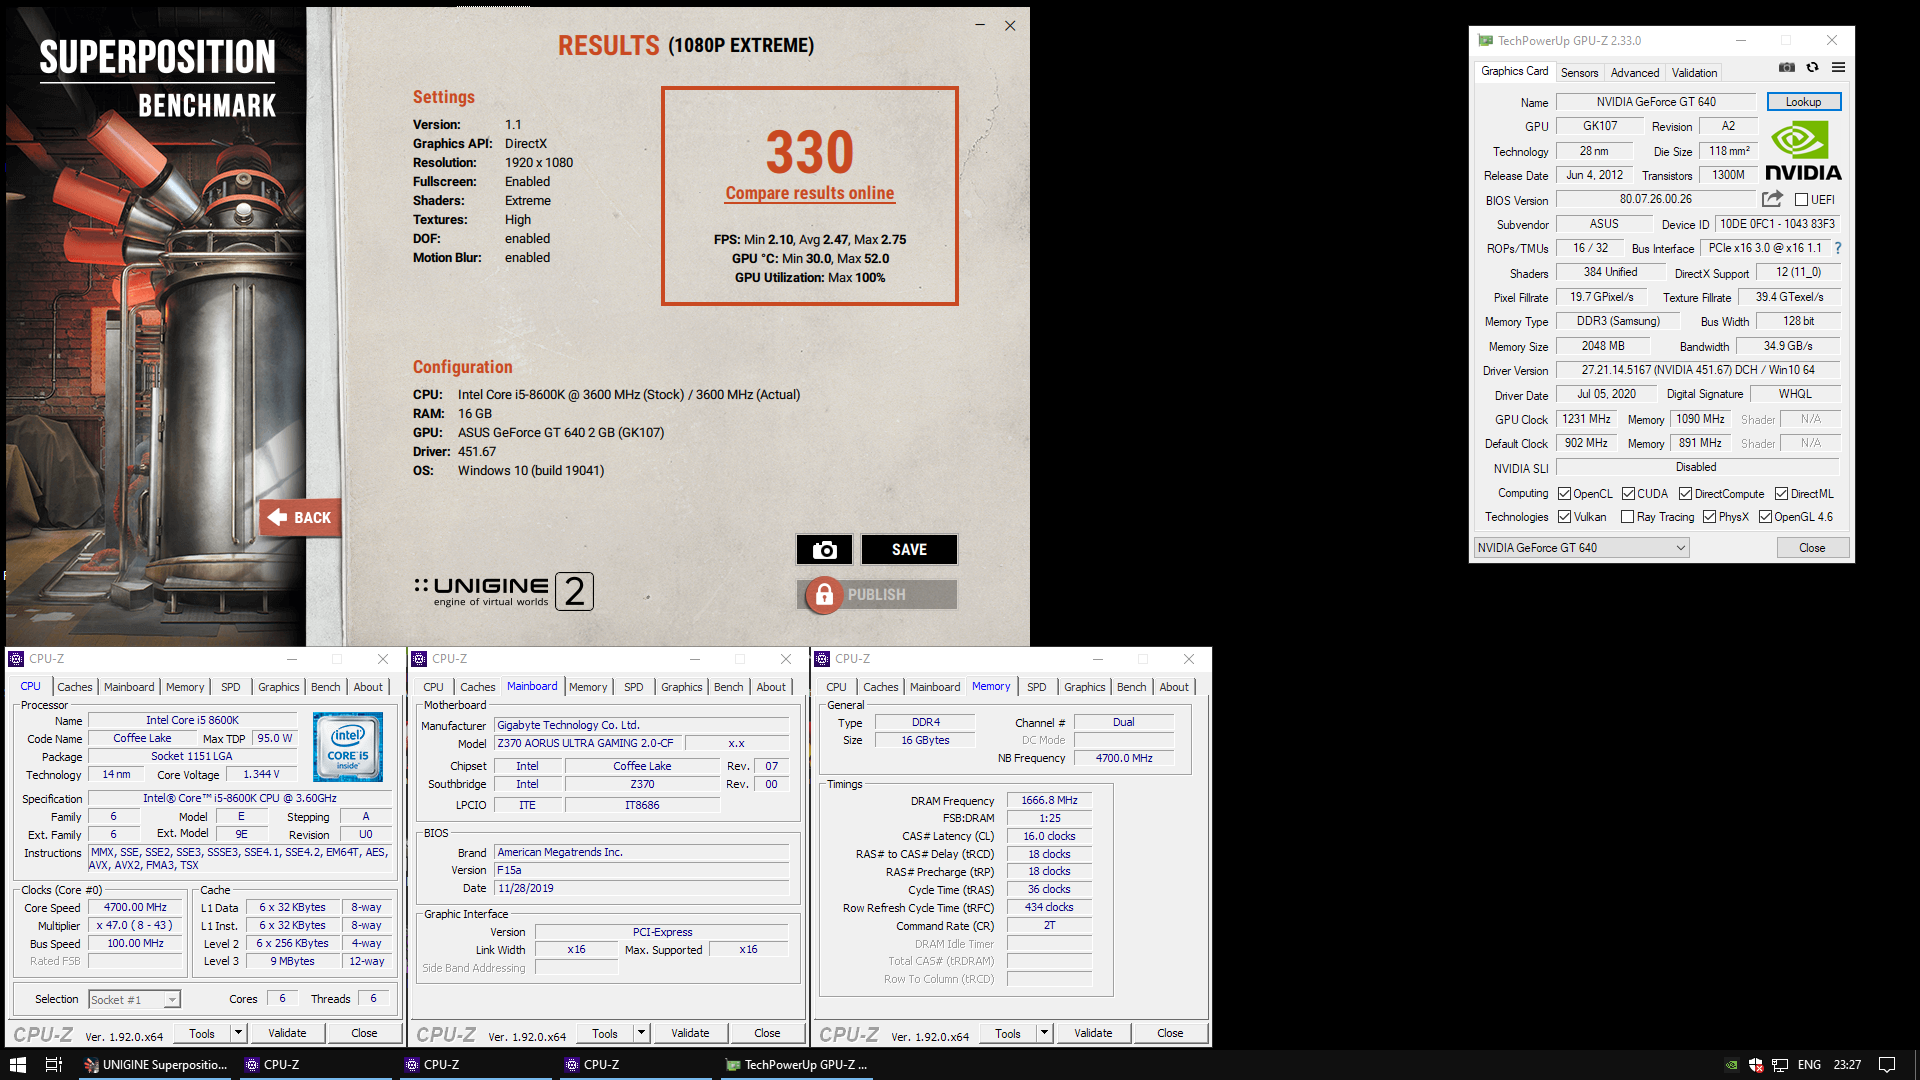
Task: Click the lock icon on the Publish button
Action: click(x=824, y=595)
